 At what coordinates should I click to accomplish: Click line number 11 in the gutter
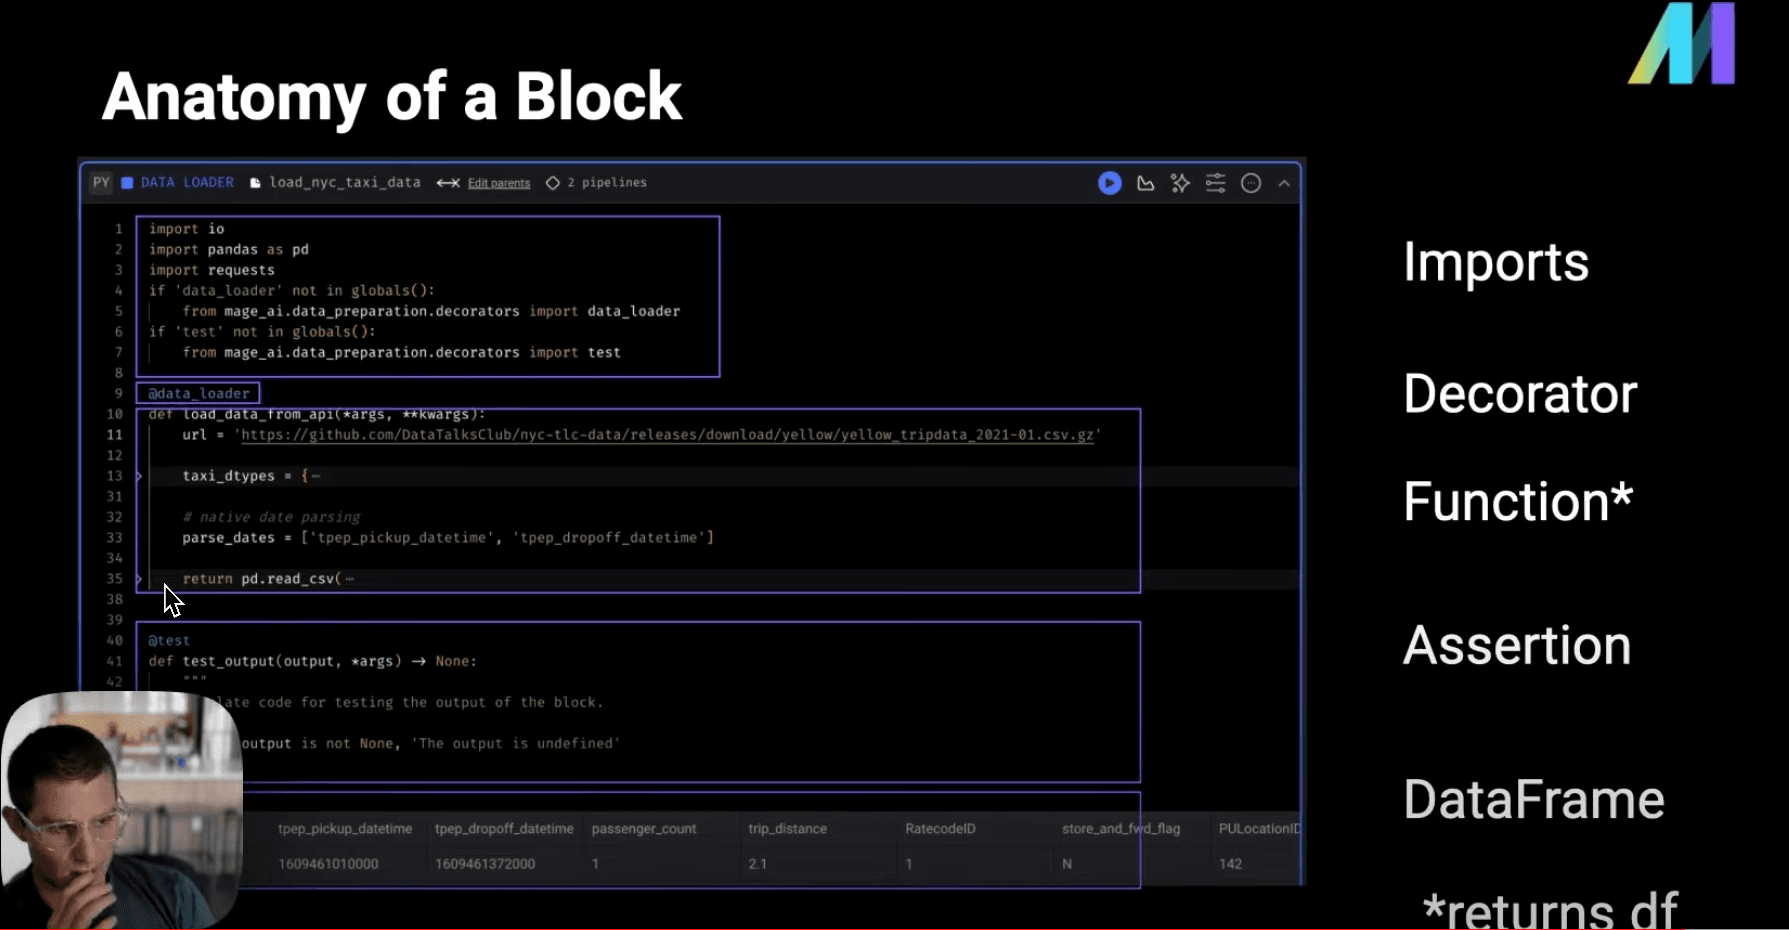(x=115, y=435)
